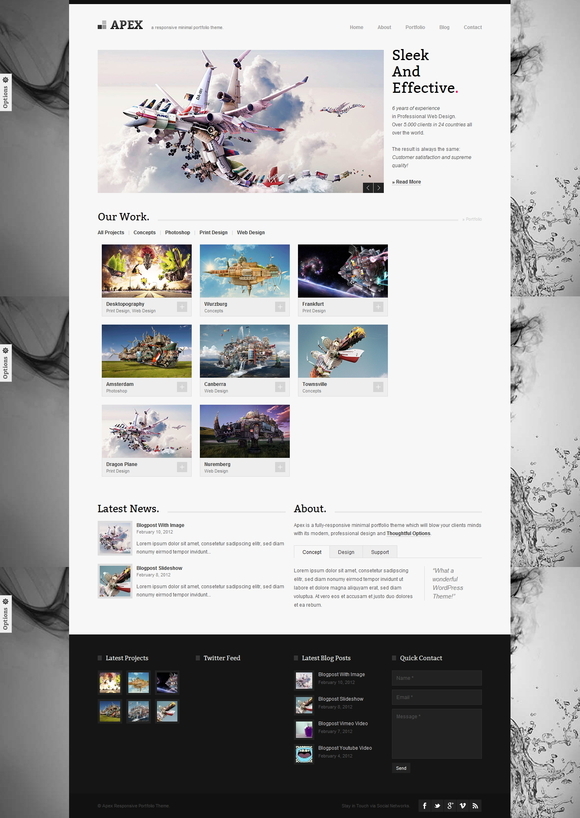Viewport: 580px width, 818px height.
Task: Open the Twitter social icon in footer
Action: [437, 805]
